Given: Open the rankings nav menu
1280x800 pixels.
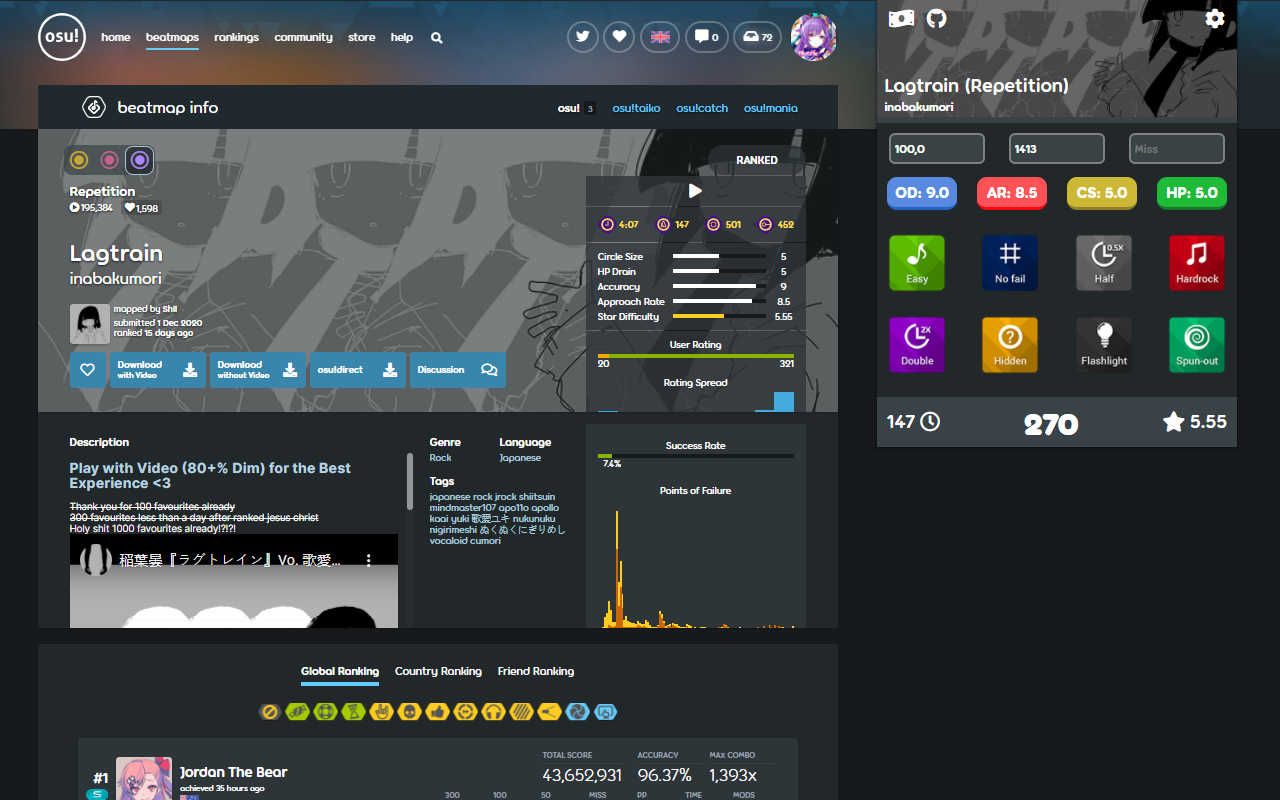Looking at the screenshot, I should pos(236,38).
